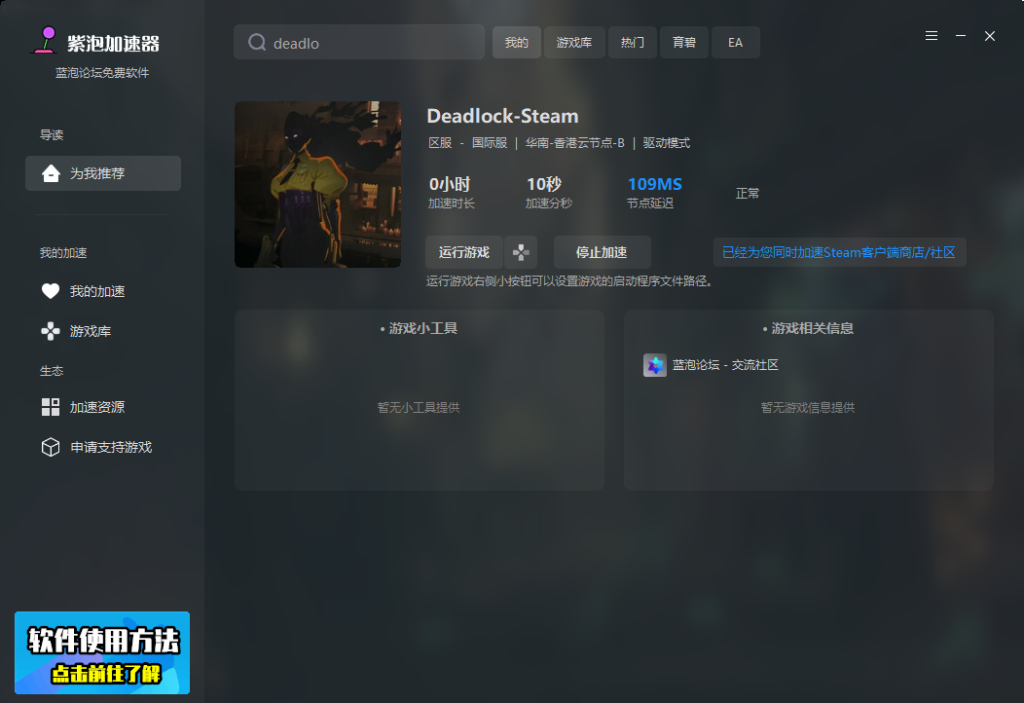Click the 暂无小工具提供 placeholder text

tap(419, 408)
